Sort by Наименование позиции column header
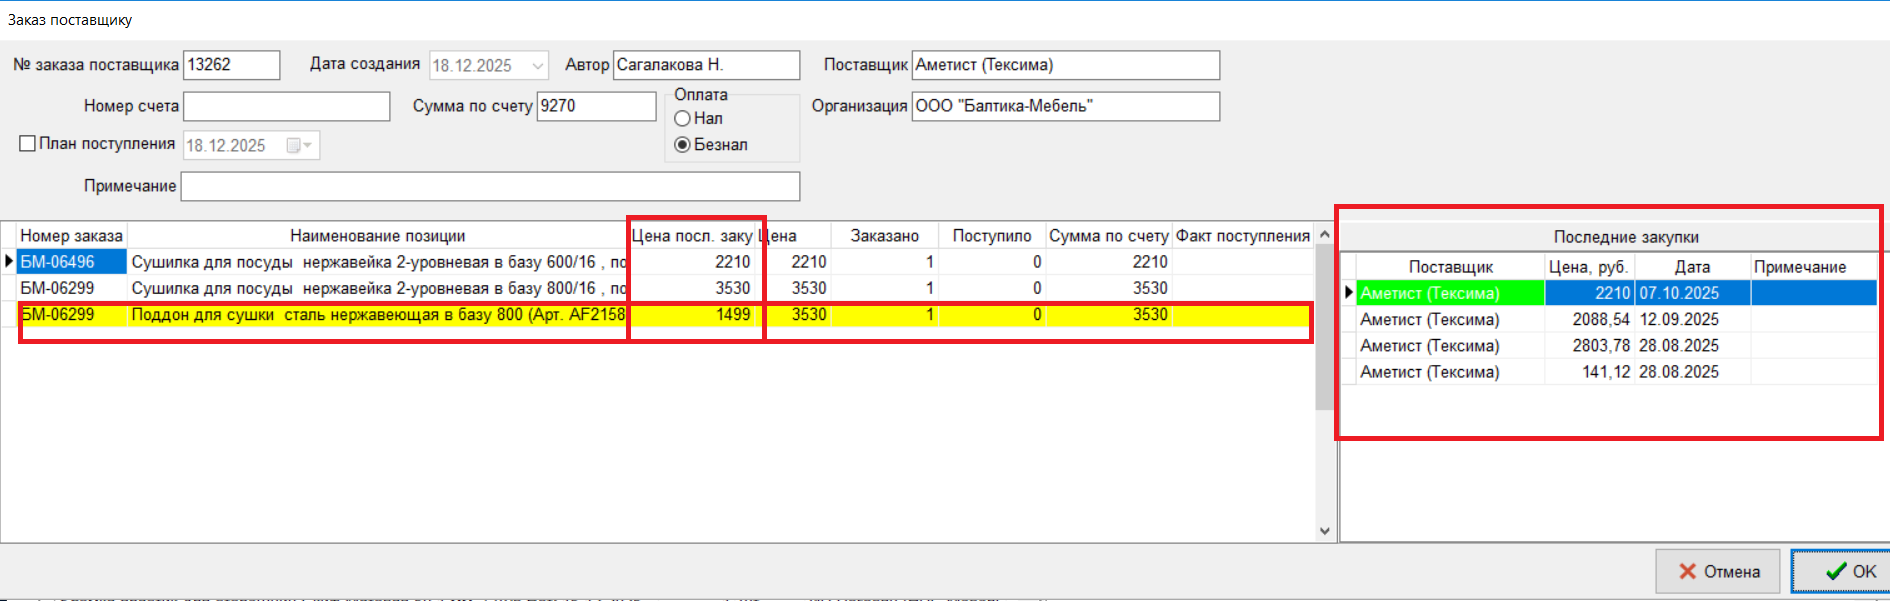1890x601 pixels. 377,236
